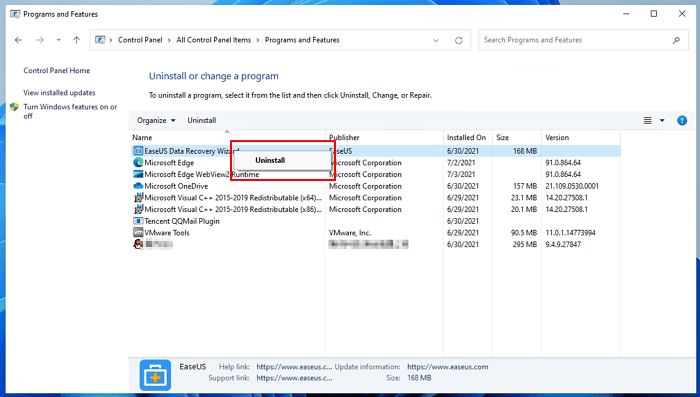The width and height of the screenshot is (700, 397).
Task: Click the Support link URL in details pane
Action: click(x=294, y=378)
